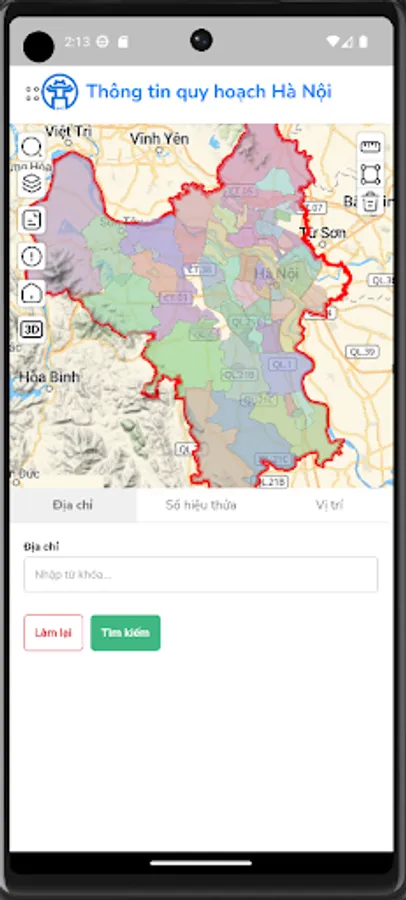
Task: Switch to the Vị trí tab
Action: pos(329,505)
